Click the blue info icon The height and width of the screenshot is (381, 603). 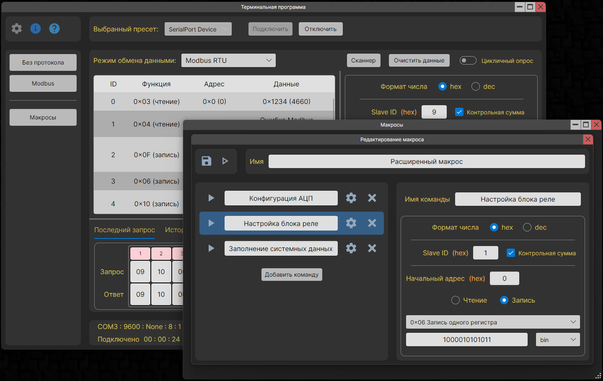[35, 28]
